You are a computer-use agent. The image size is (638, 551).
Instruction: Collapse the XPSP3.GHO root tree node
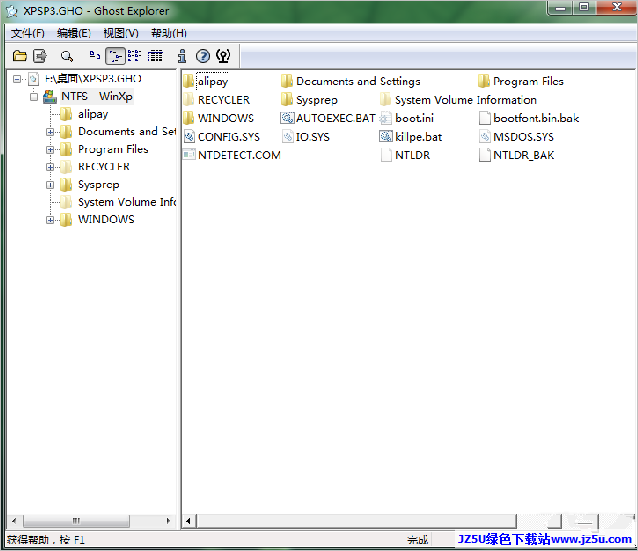pyautogui.click(x=17, y=79)
